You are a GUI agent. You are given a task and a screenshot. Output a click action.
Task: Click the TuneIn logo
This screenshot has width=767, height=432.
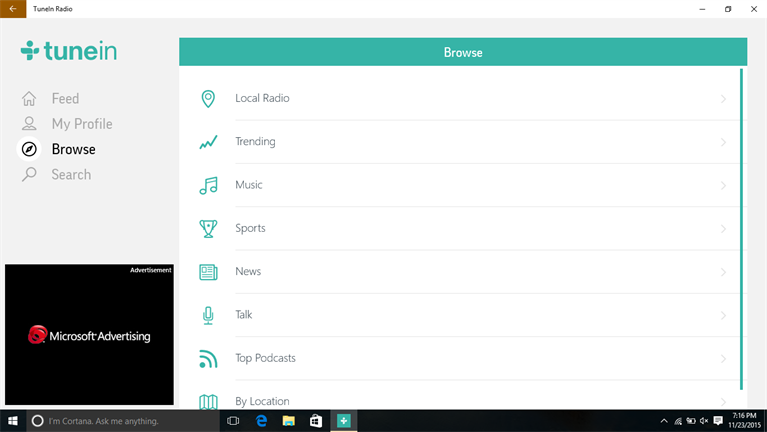[x=68, y=50]
